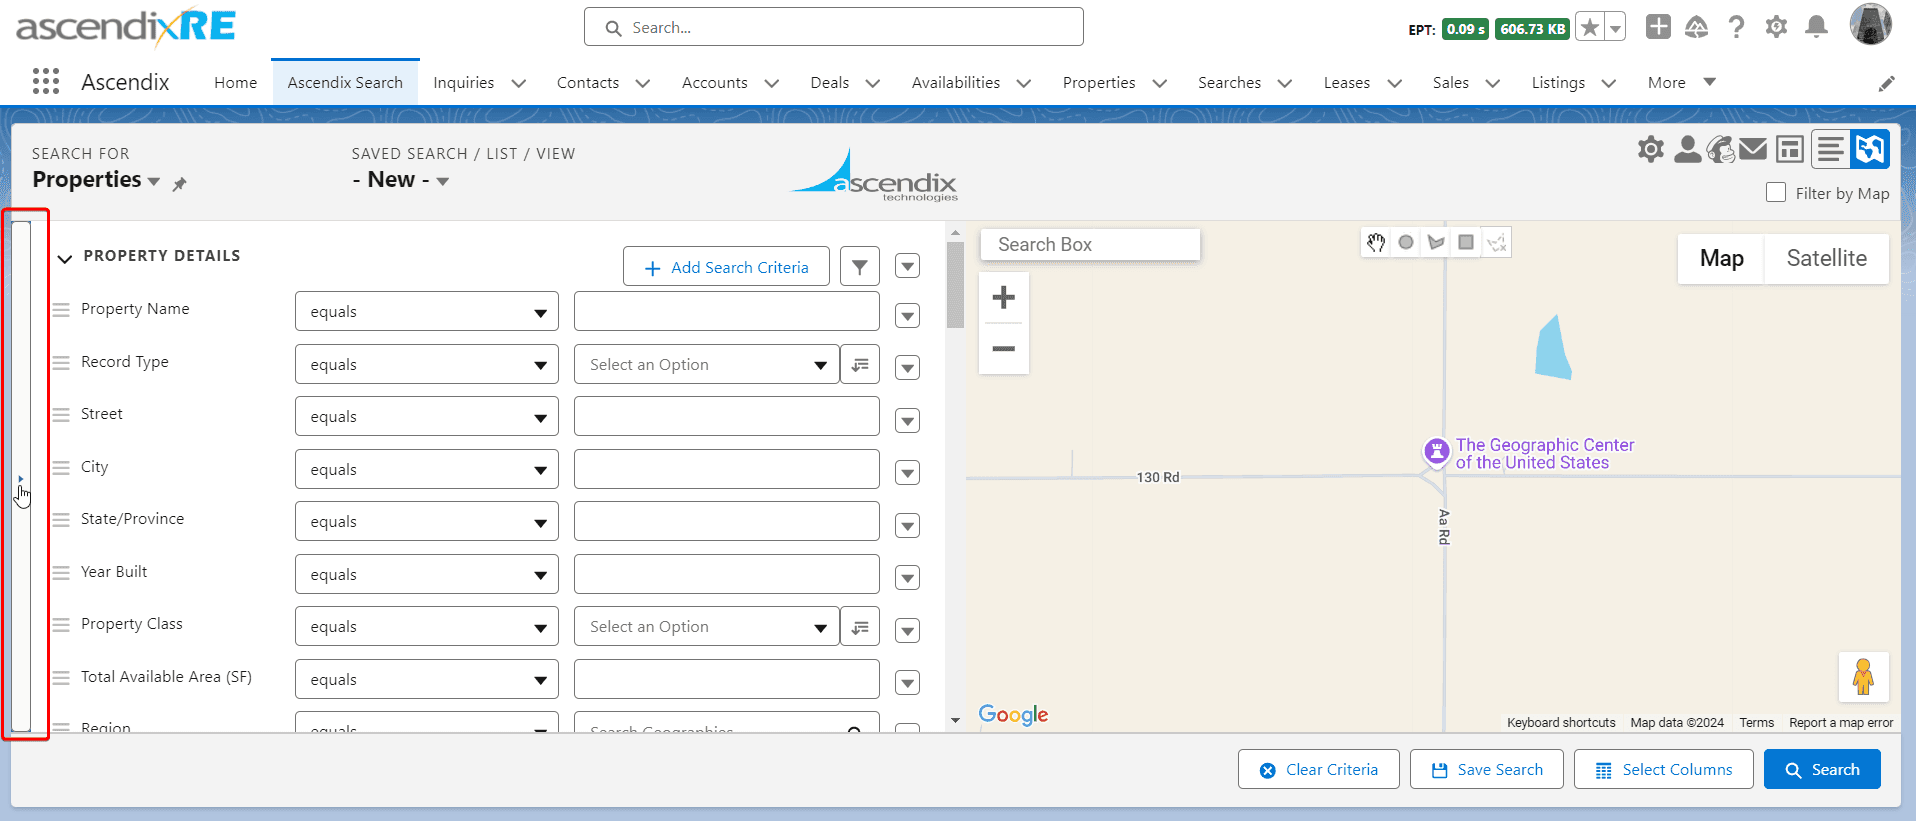
Task: Open Year Built row options arrow
Action: pos(907,578)
